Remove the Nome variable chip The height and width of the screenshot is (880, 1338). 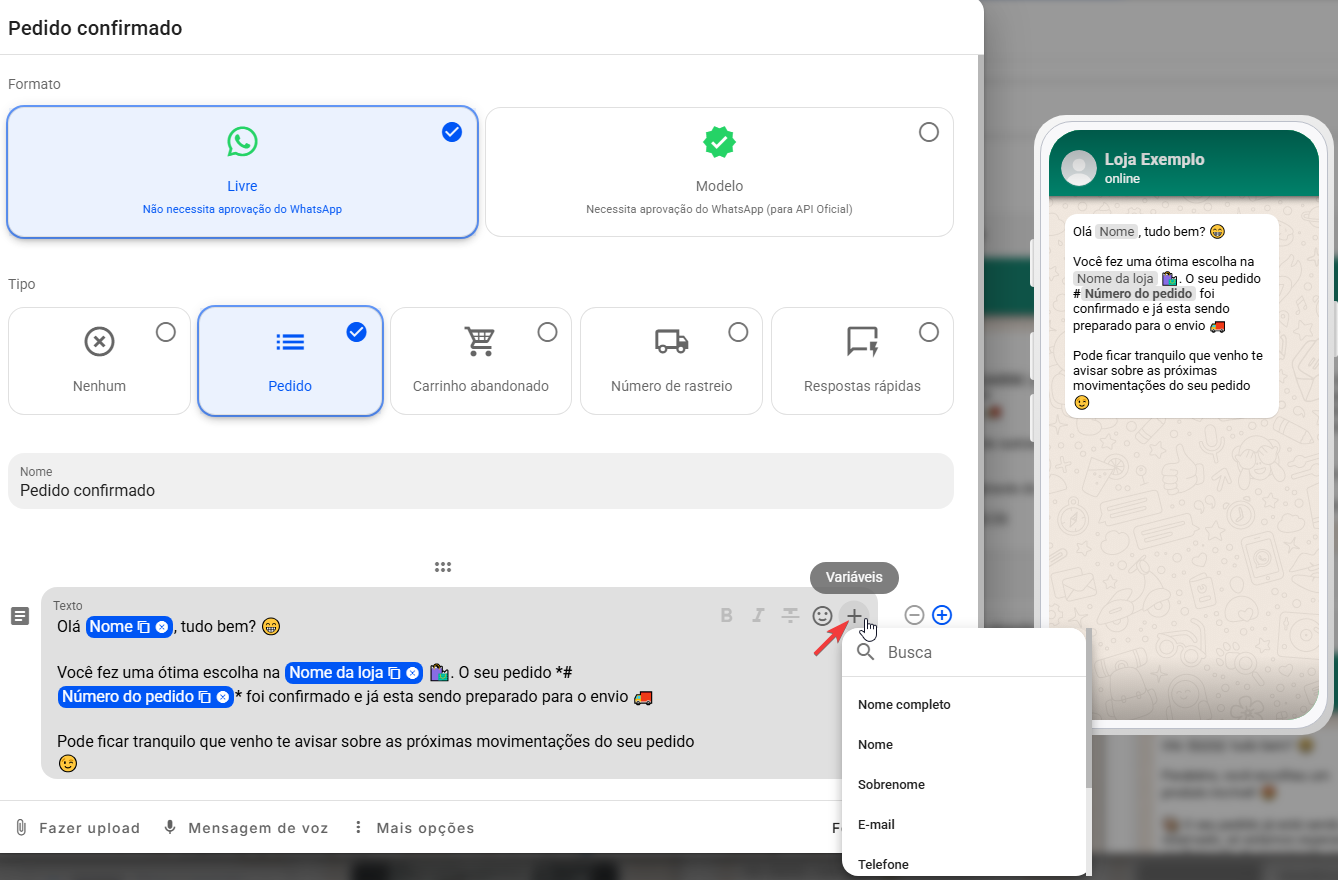click(x=161, y=627)
